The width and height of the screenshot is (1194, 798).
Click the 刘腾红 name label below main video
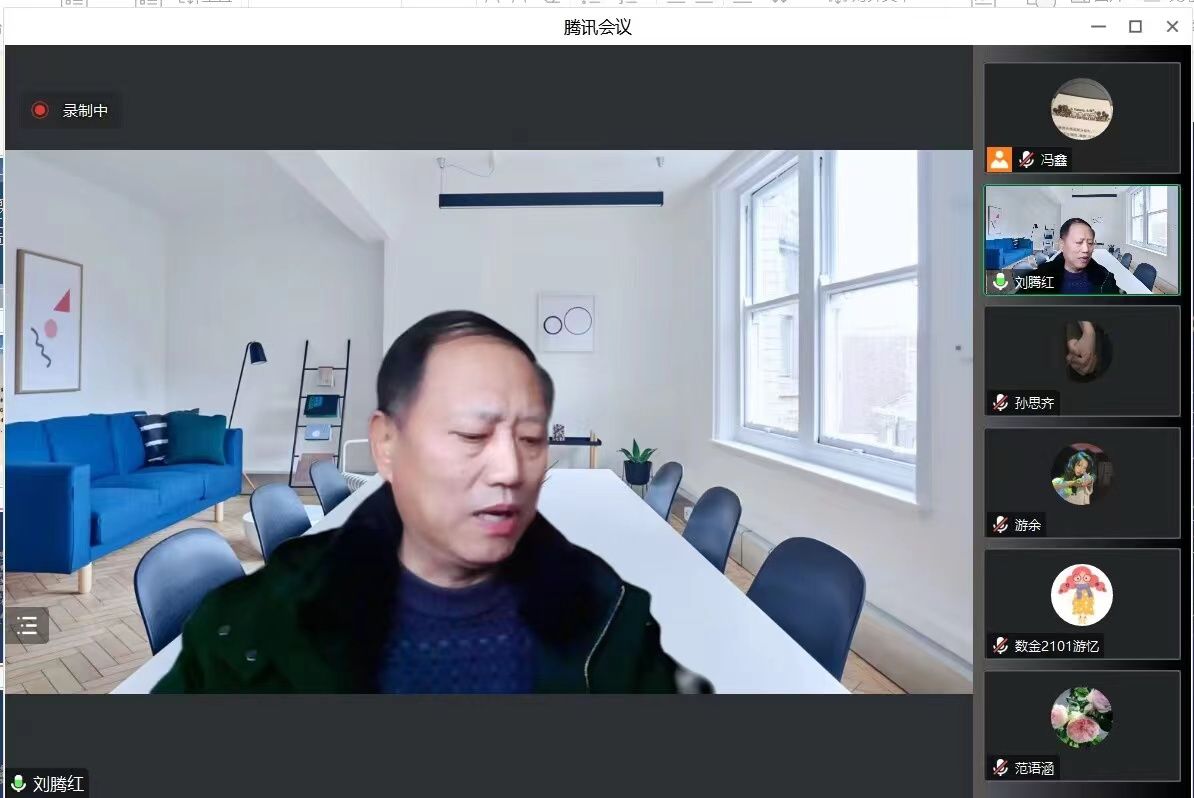58,783
